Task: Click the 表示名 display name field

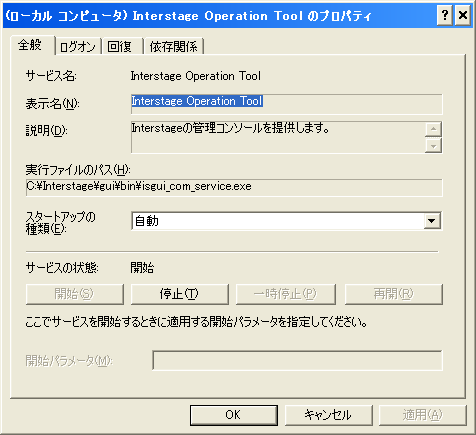Action: 287,104
